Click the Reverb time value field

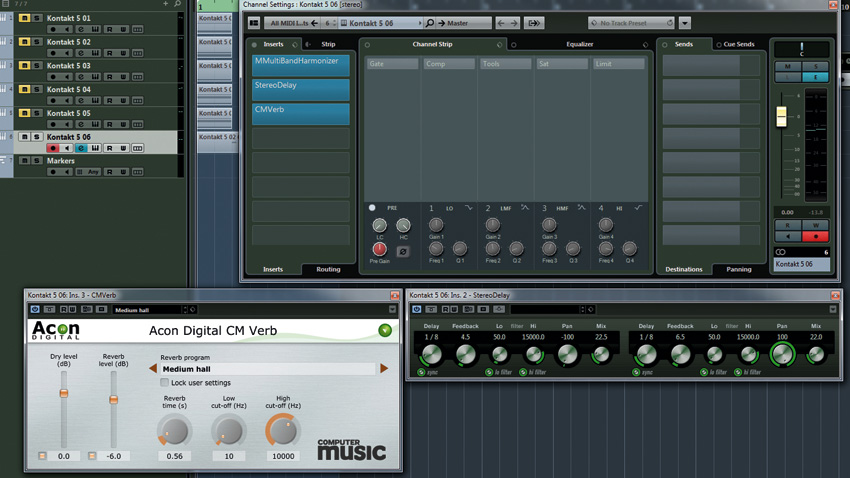175,456
